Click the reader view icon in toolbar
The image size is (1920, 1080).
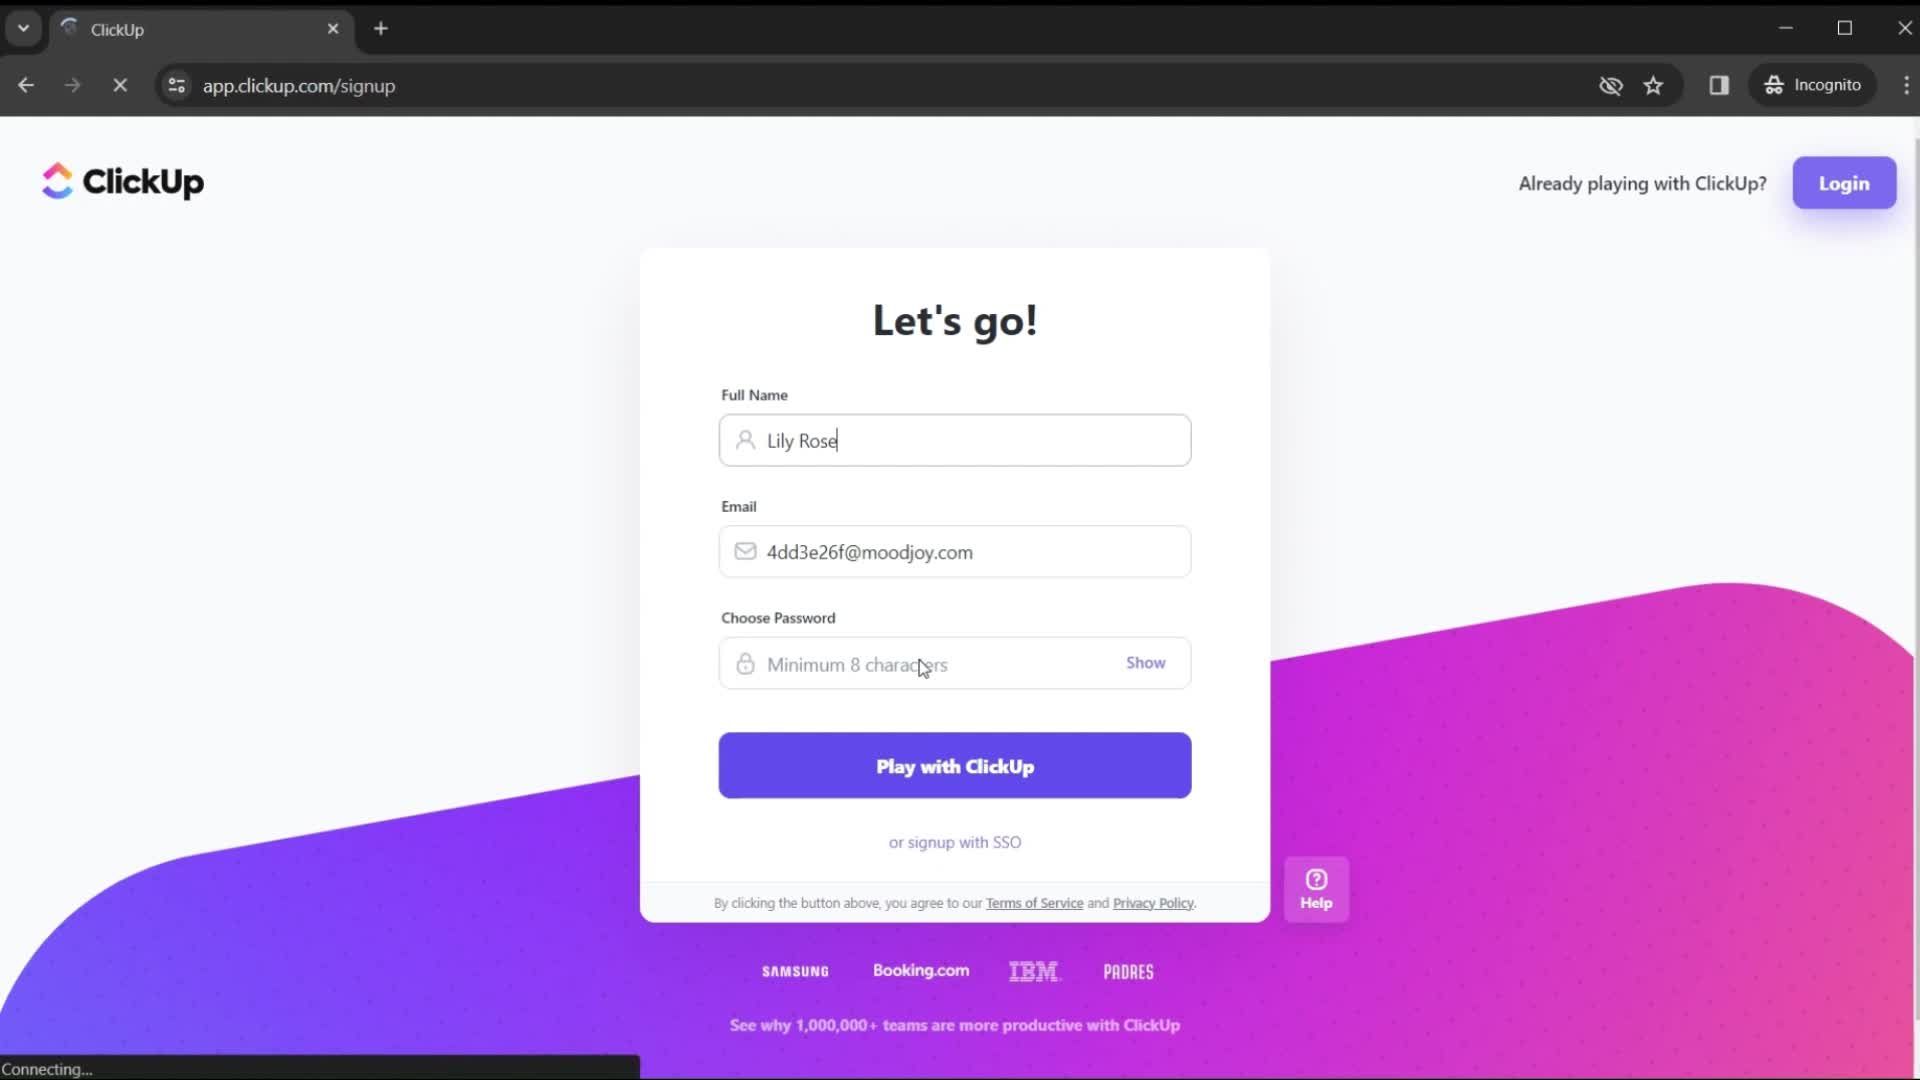[x=1720, y=84]
